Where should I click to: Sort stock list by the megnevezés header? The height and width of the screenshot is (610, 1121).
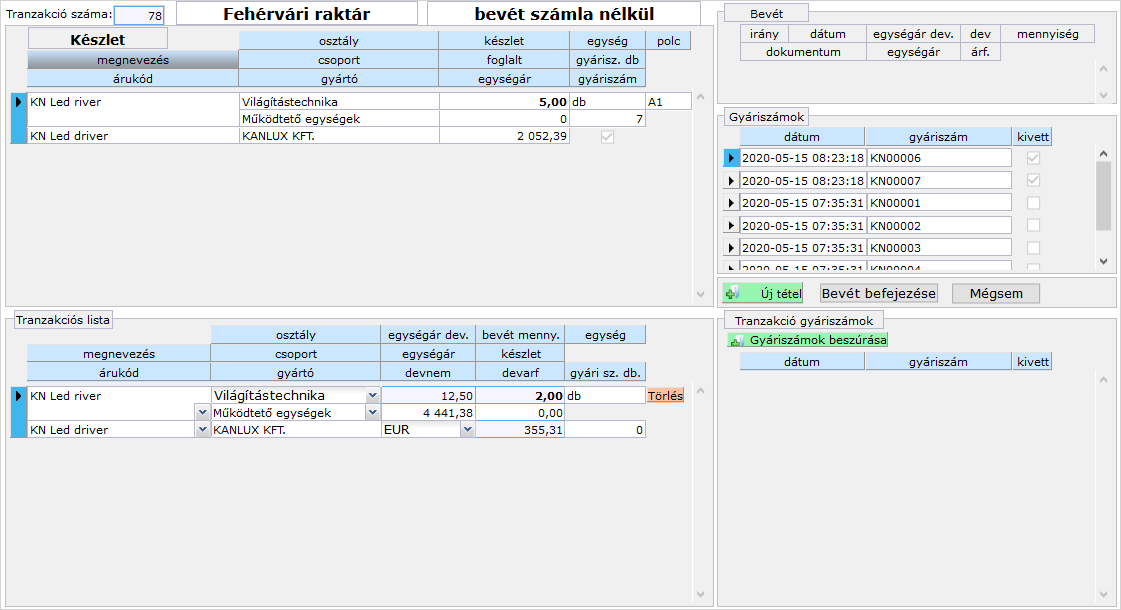tap(132, 60)
